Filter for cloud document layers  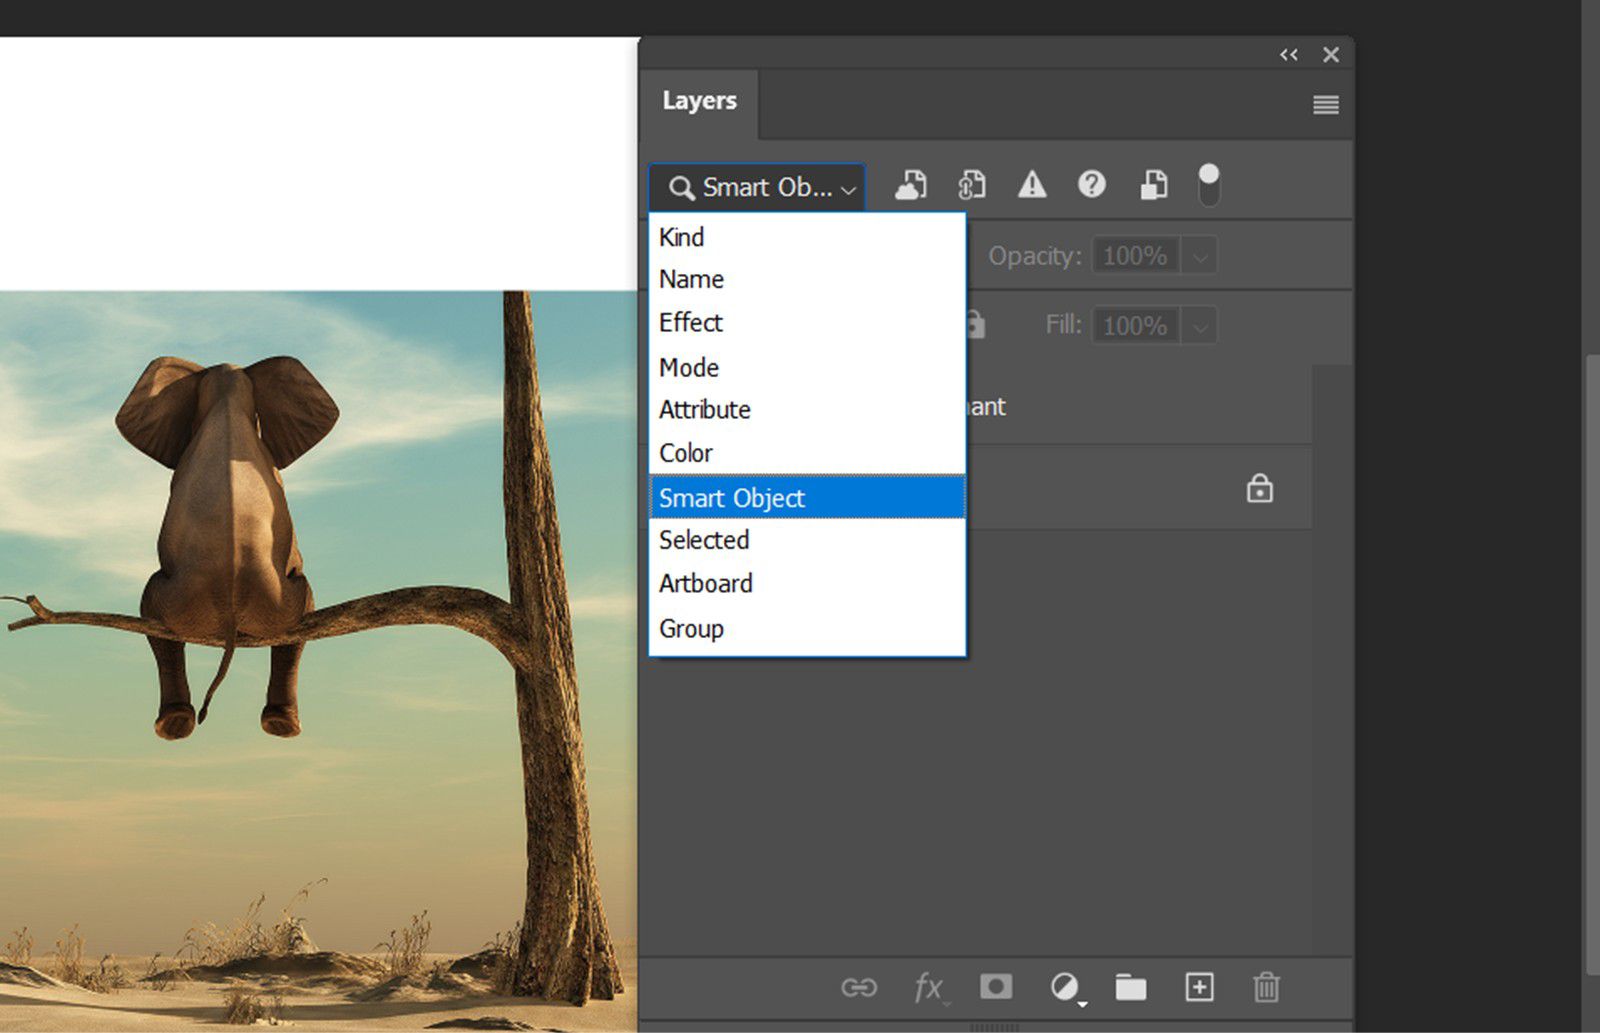pos(910,185)
